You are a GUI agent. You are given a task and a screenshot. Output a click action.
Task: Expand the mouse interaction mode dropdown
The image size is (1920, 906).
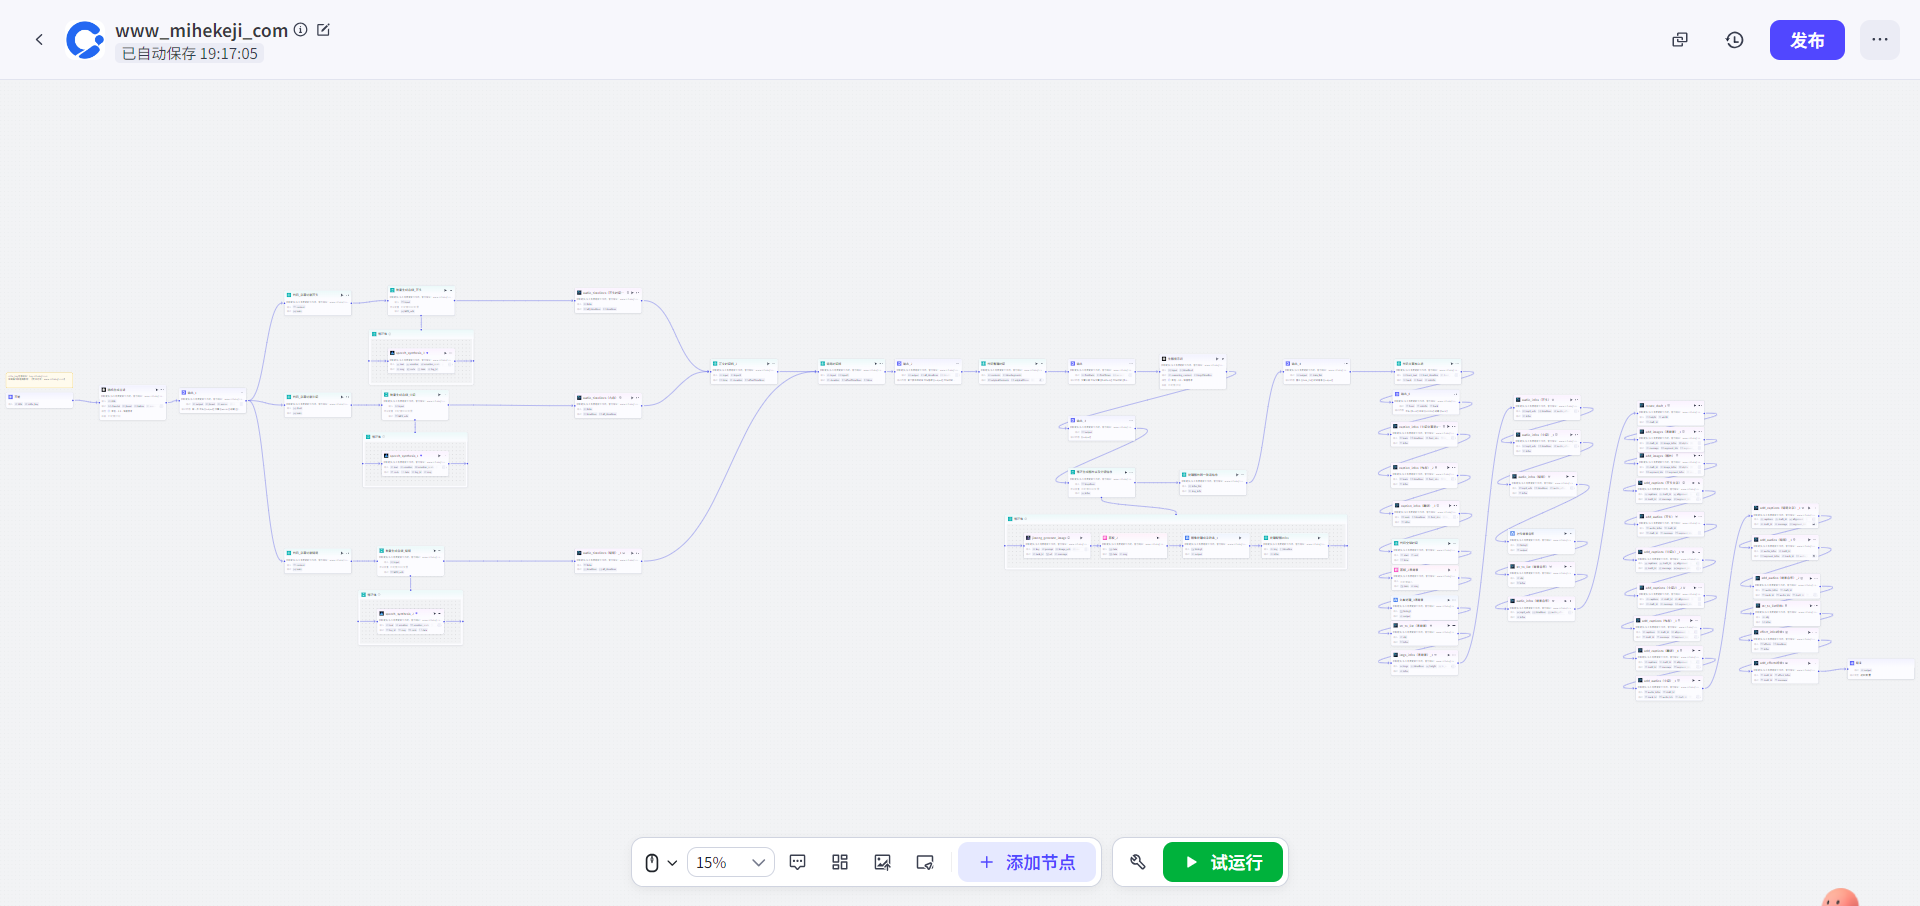tap(660, 862)
